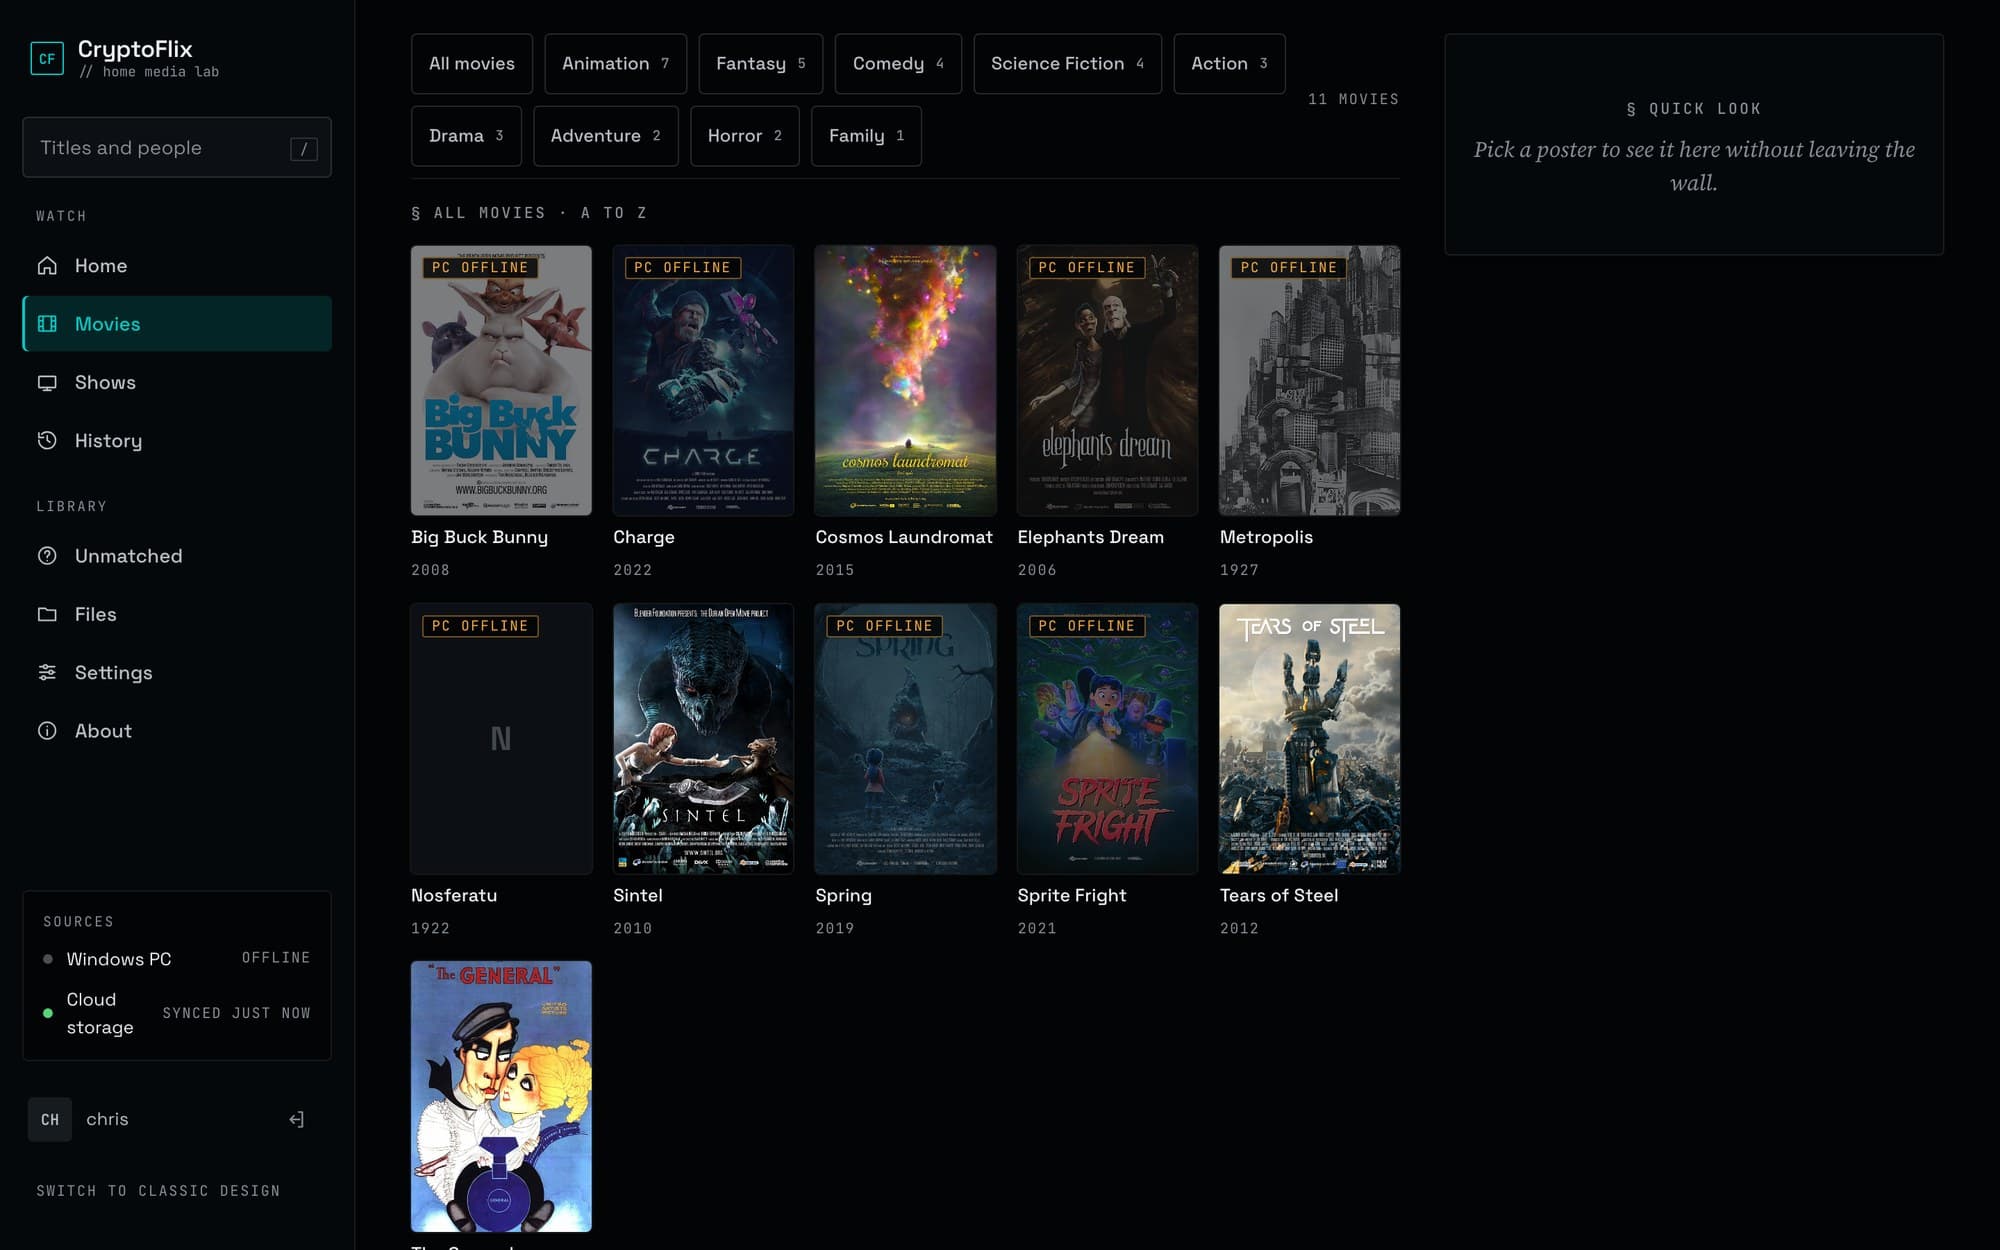Open the Cosmos Laundromat poster
The width and height of the screenshot is (2000, 1250).
click(905, 380)
